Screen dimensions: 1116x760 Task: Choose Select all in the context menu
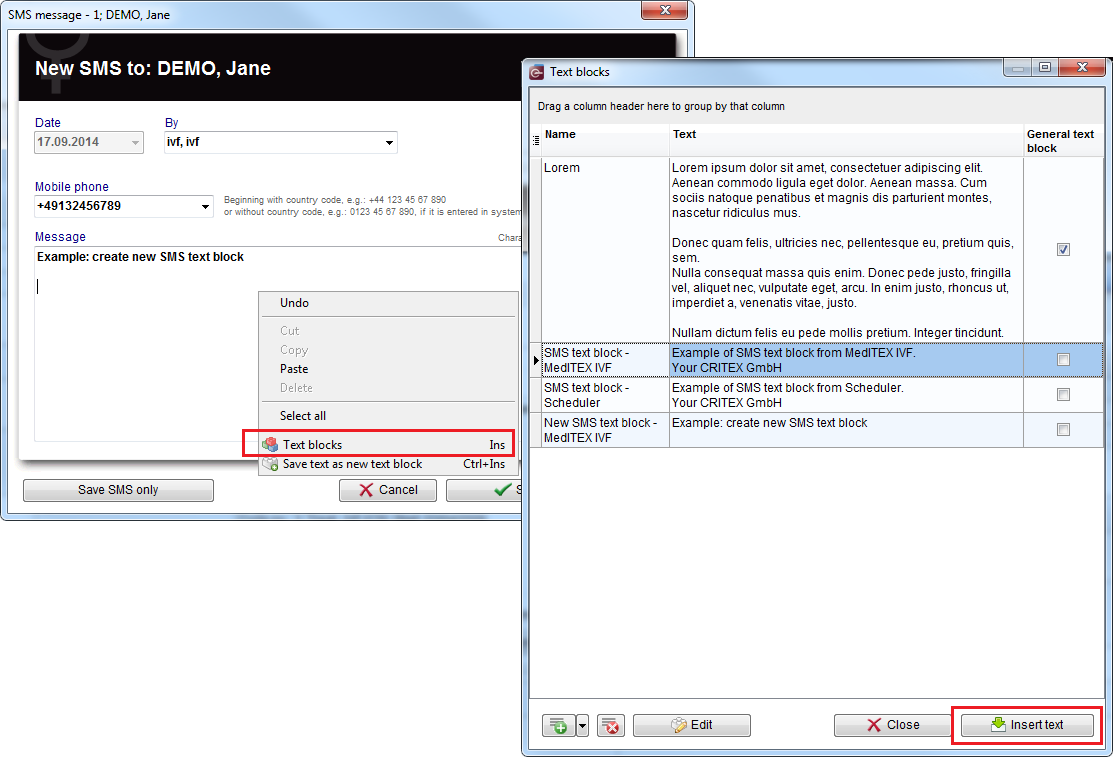388,416
